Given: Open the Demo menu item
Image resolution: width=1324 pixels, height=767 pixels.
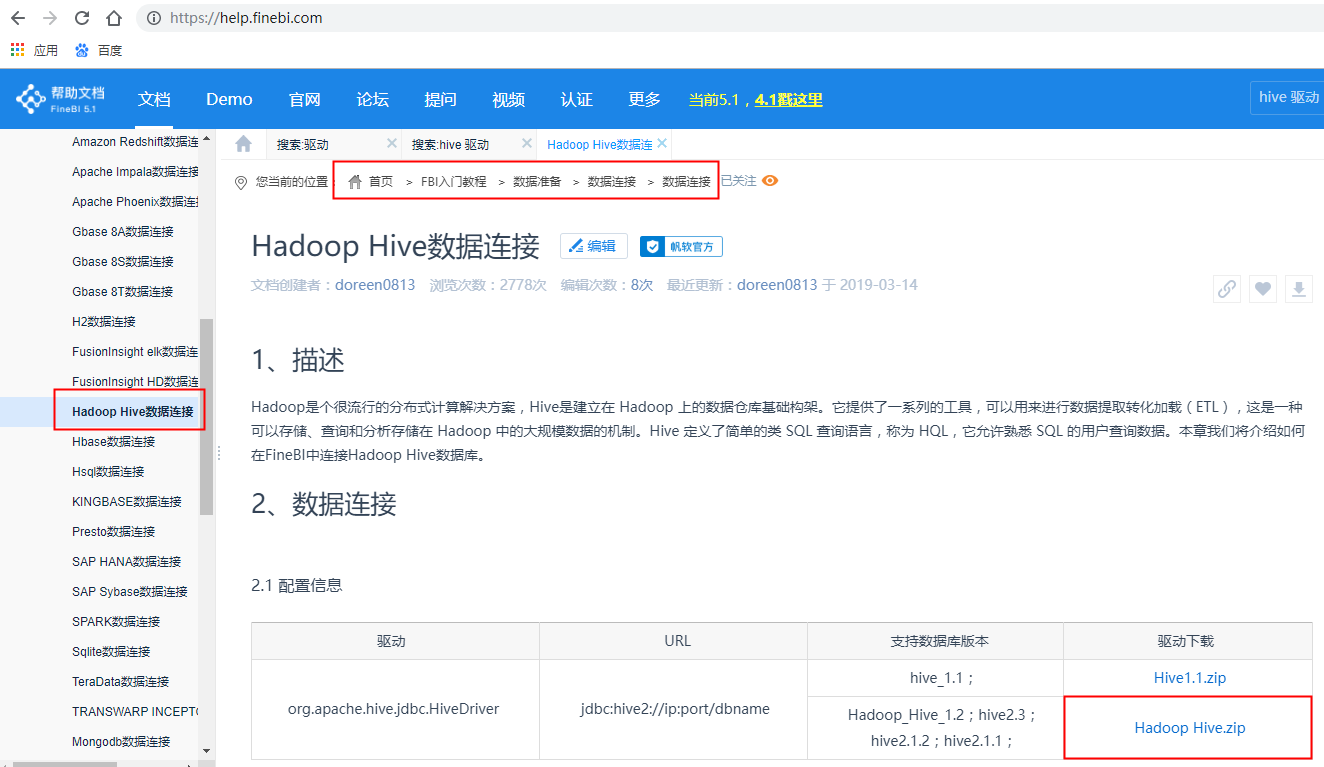Looking at the screenshot, I should 228,99.
